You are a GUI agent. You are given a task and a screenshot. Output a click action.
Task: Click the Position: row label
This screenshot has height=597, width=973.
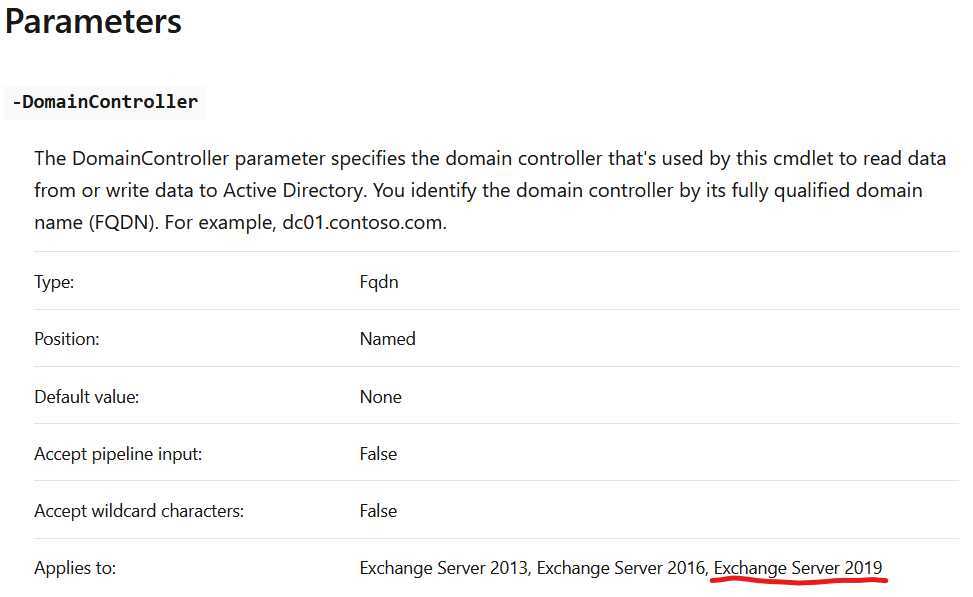pyautogui.click(x=66, y=339)
